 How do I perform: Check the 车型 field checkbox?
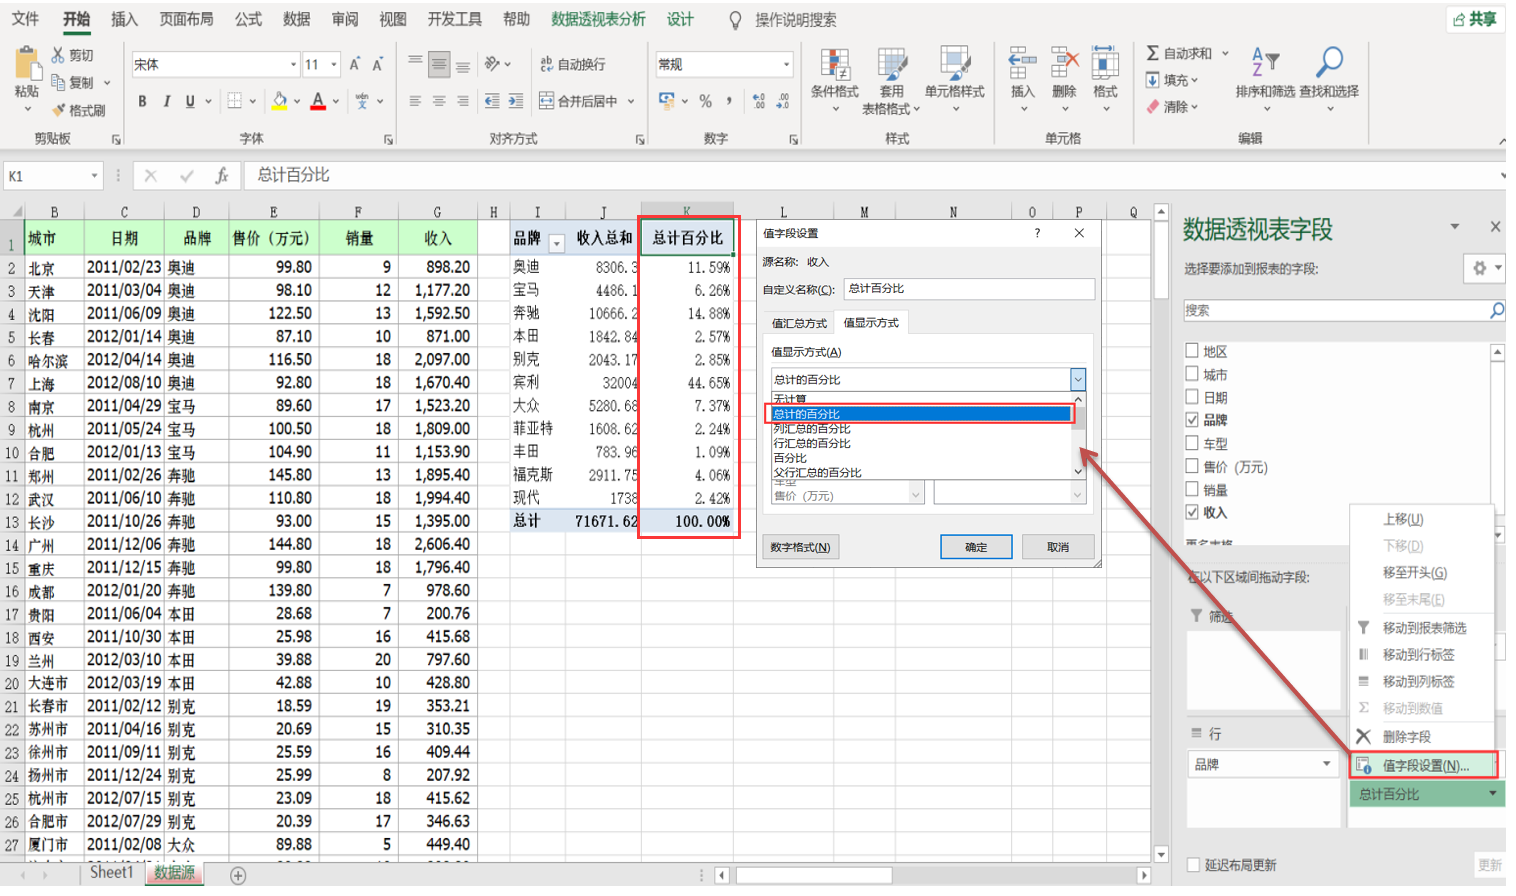tap(1192, 443)
